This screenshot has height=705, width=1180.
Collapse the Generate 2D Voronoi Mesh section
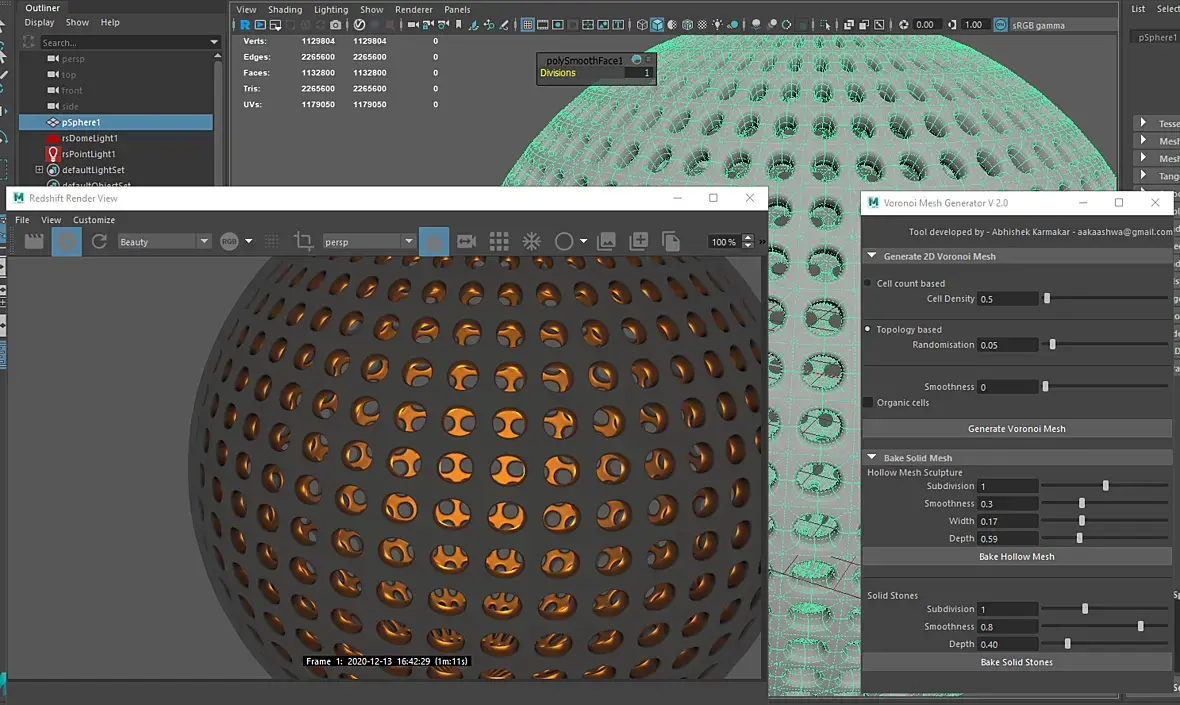coord(872,256)
